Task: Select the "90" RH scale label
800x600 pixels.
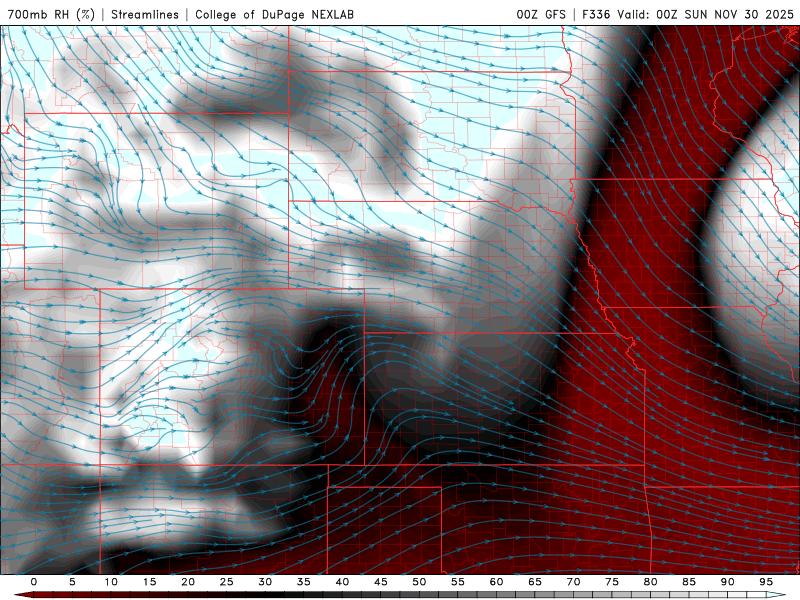Action: [x=728, y=582]
